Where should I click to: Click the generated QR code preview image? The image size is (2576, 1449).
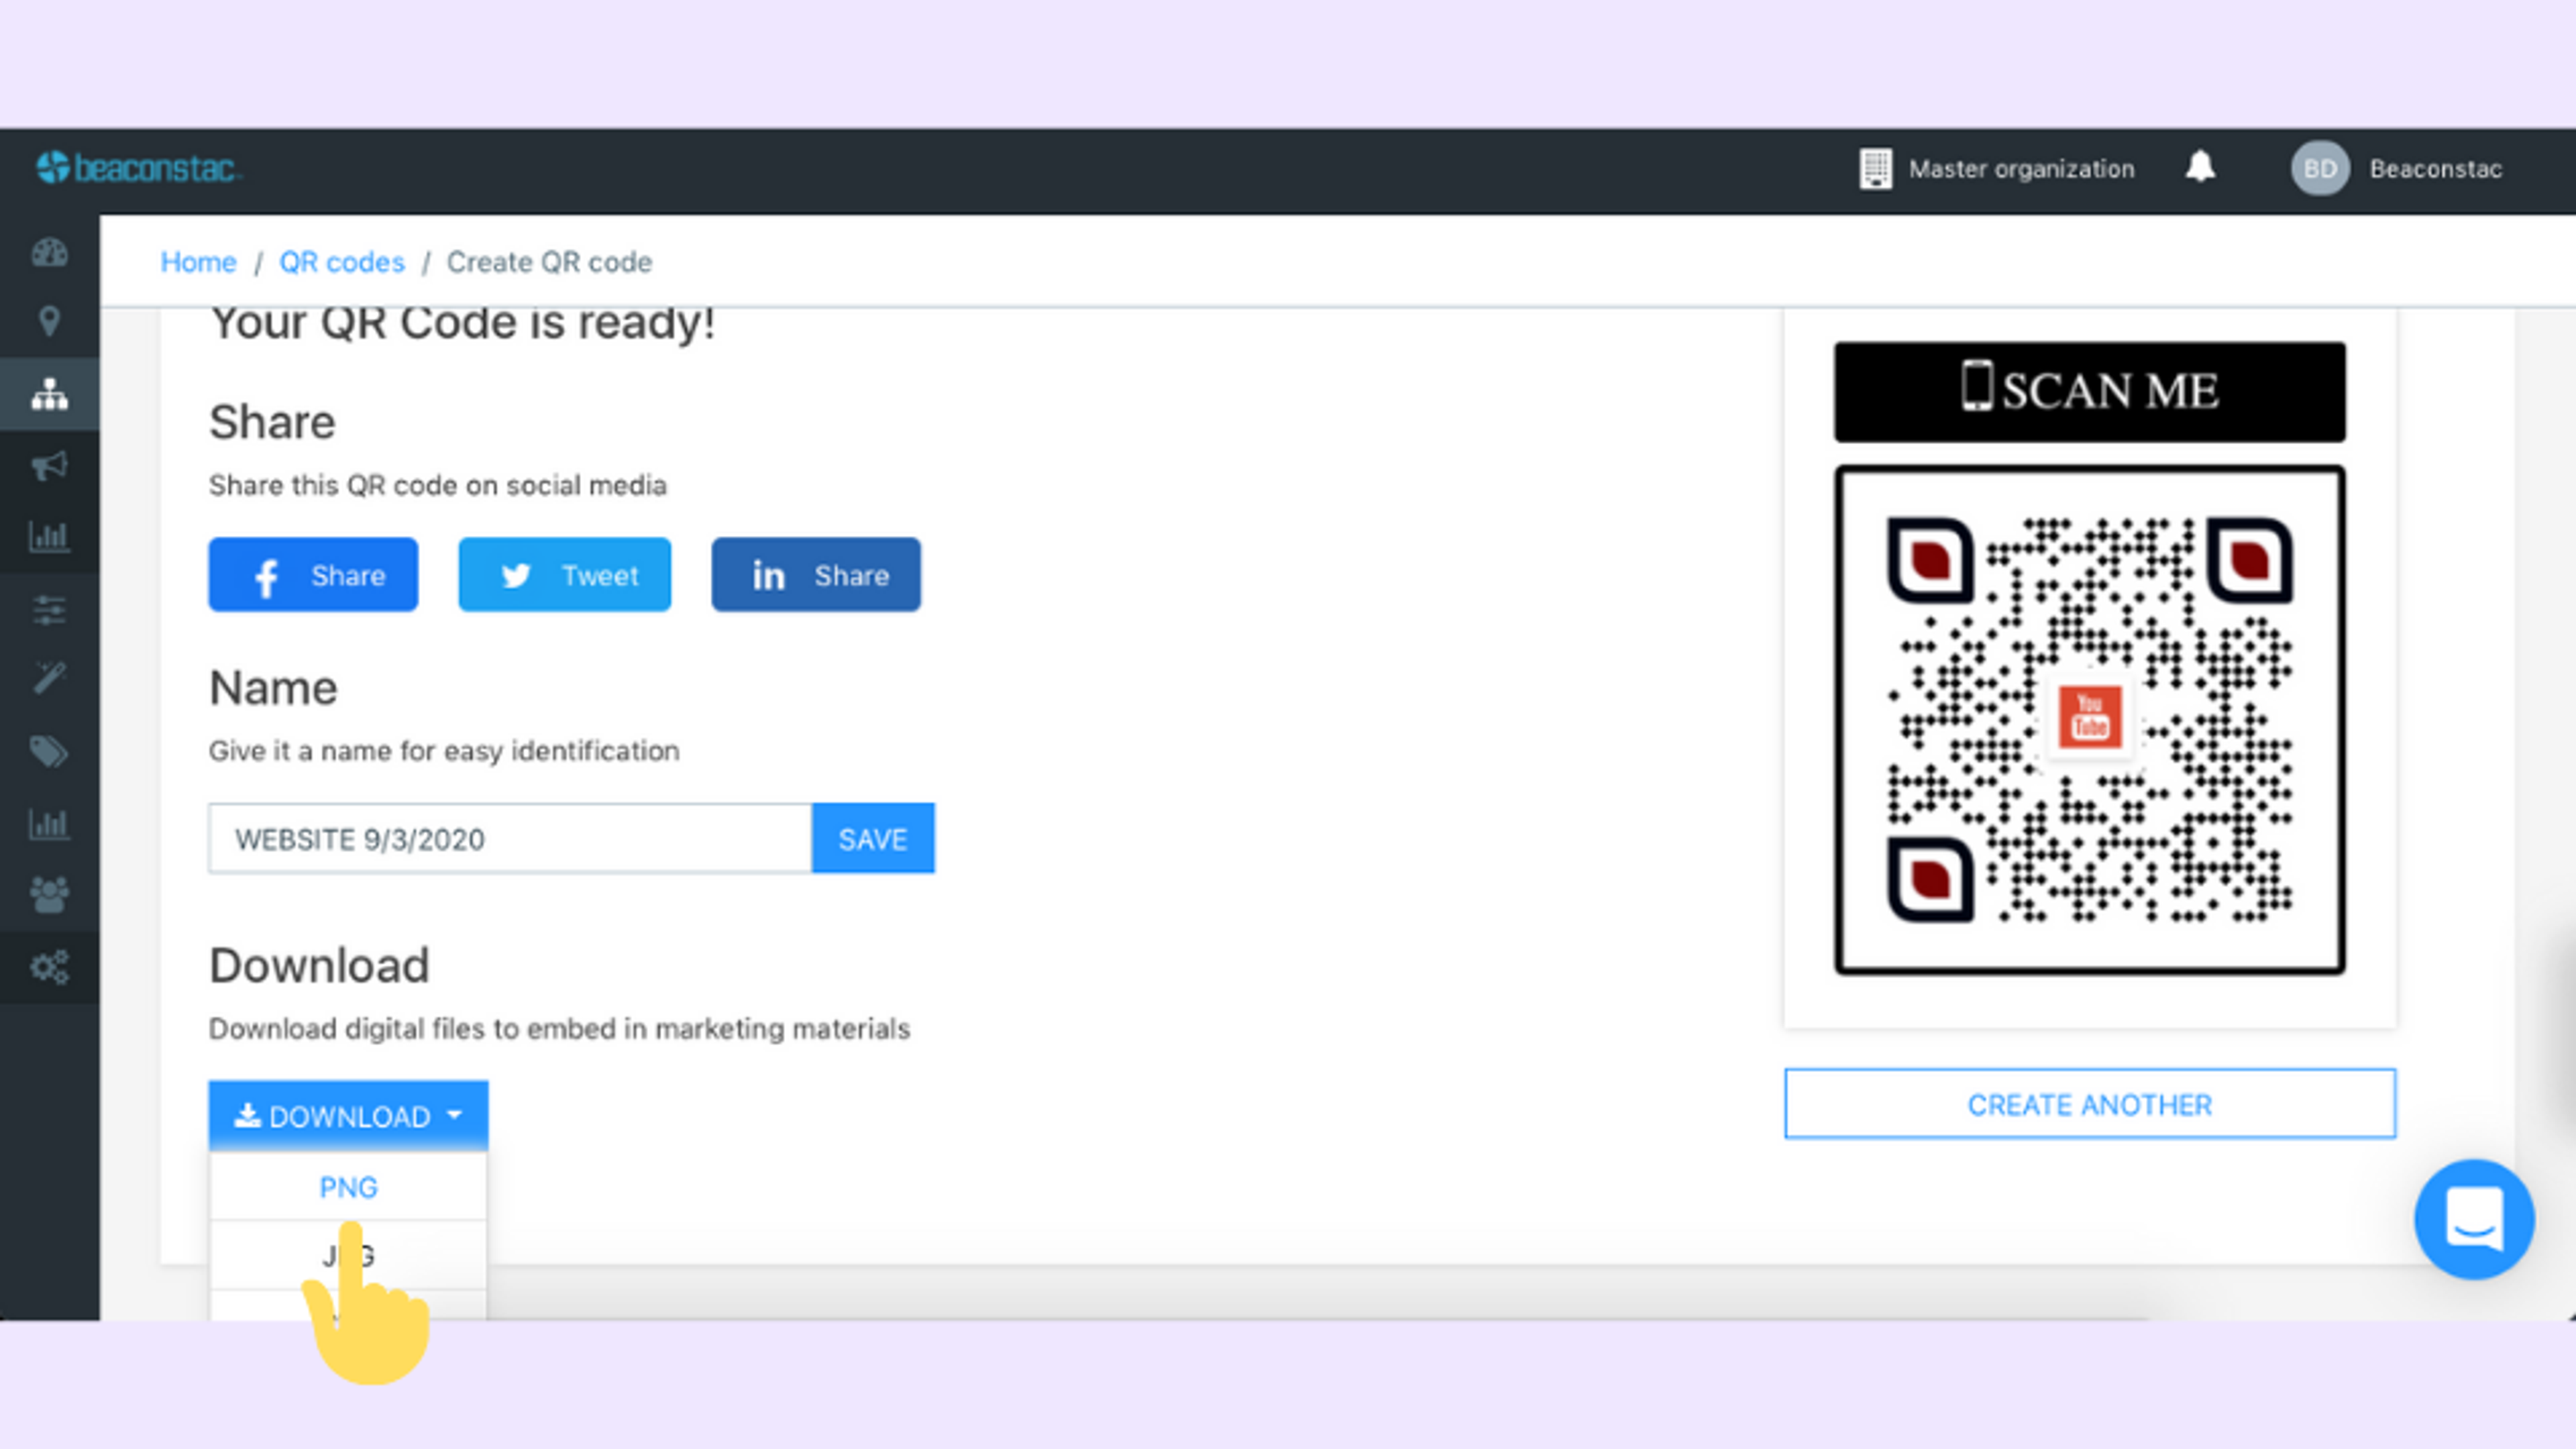coord(2090,720)
